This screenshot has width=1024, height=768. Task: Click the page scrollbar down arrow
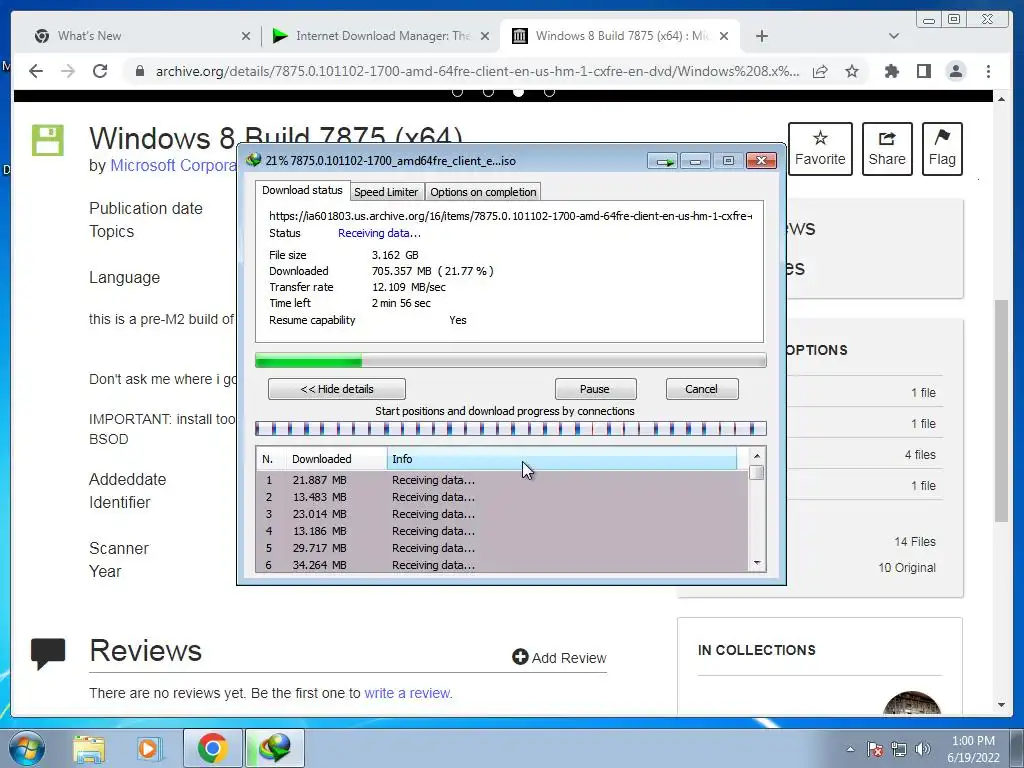click(1001, 705)
